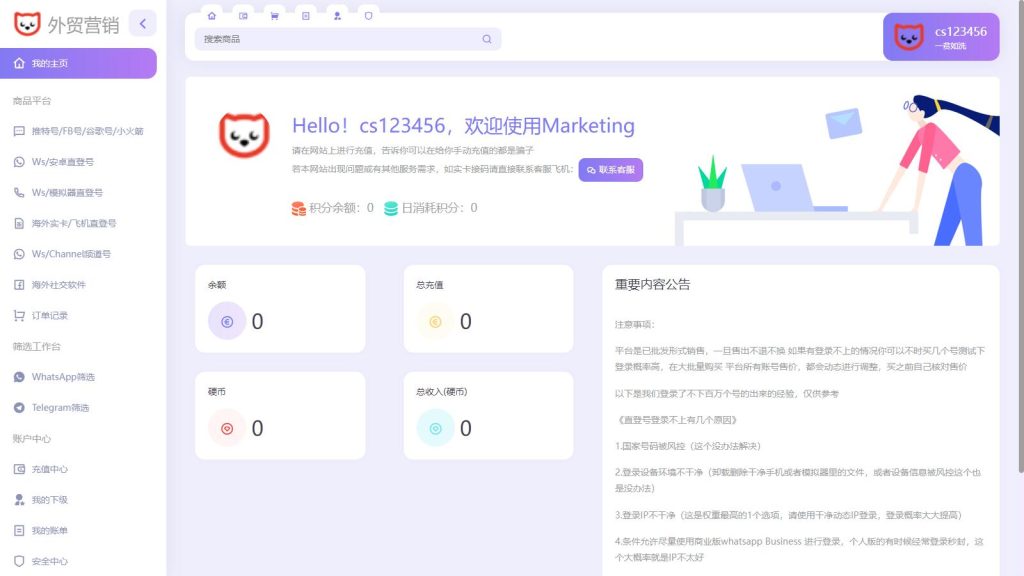
Task: Select 海外社交软件 in the sidebar
Action: 62,286
